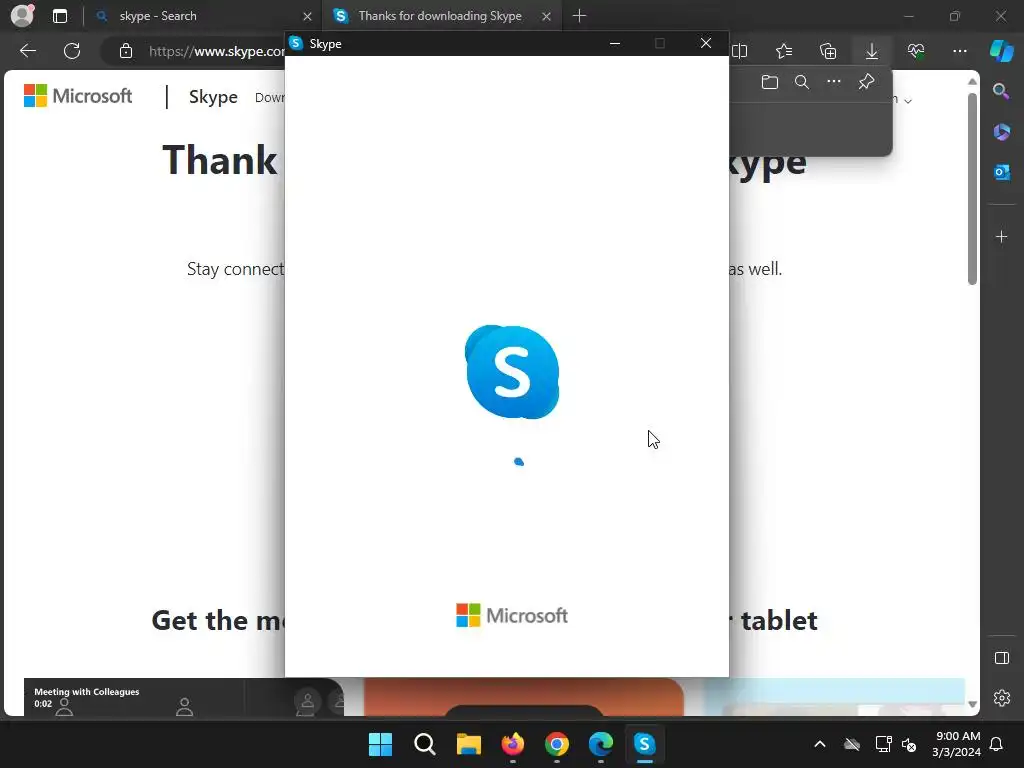Image resolution: width=1024 pixels, height=768 pixels.
Task: Click the Edge back navigation arrow
Action: [27, 51]
